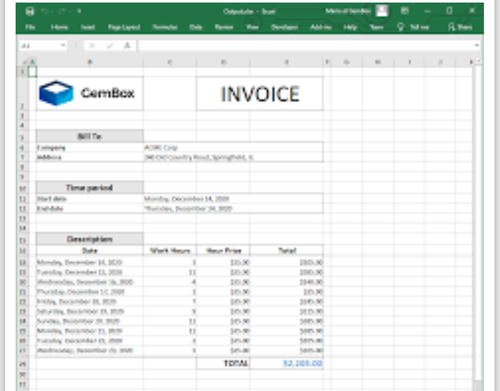Open the Formulas ribbon tab
The image size is (500, 391).
(165, 27)
